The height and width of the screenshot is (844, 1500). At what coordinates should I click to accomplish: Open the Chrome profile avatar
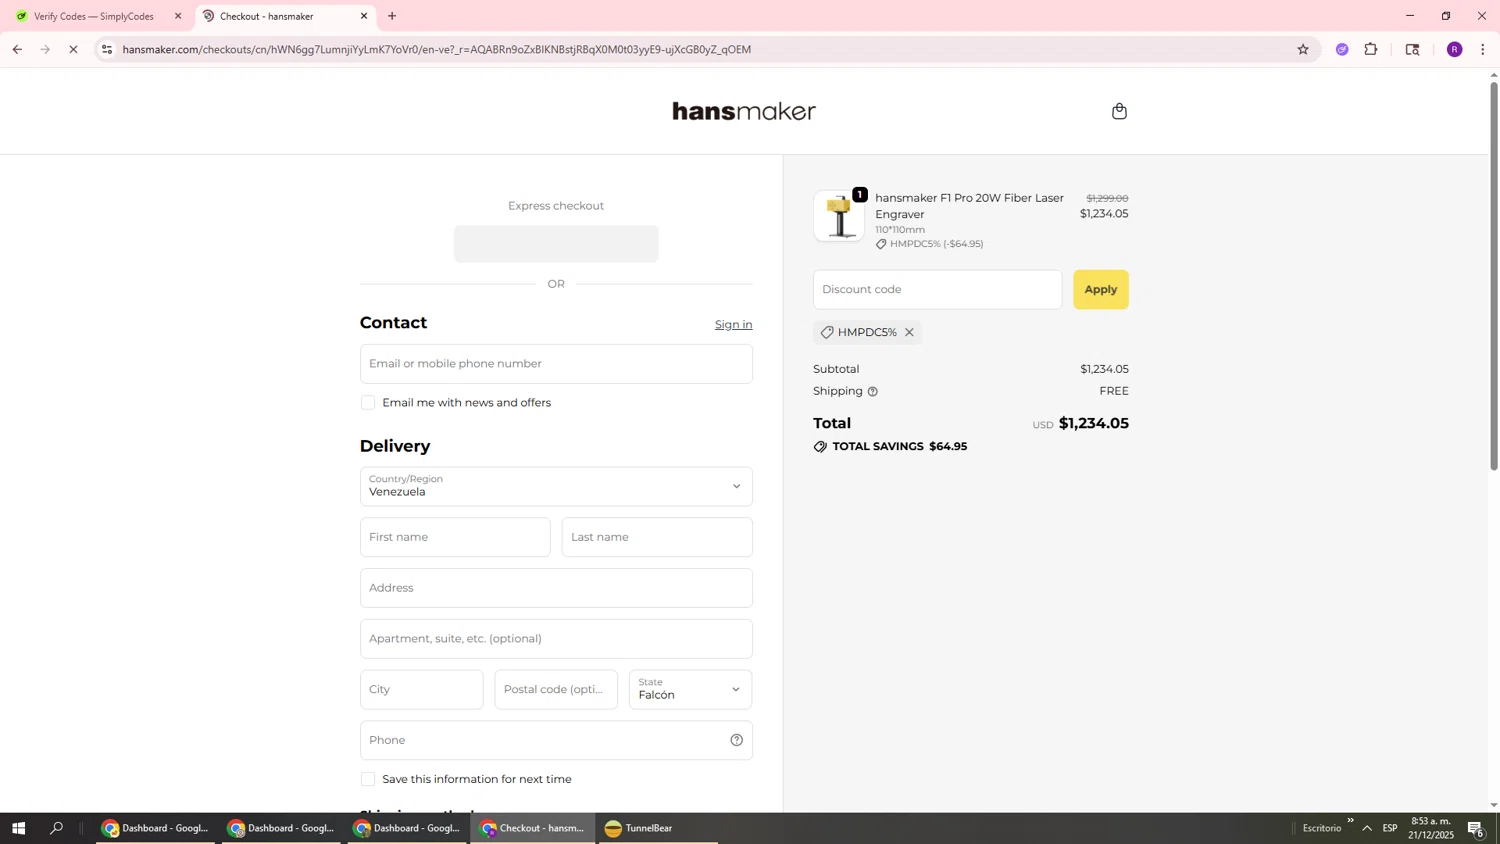pyautogui.click(x=1454, y=49)
